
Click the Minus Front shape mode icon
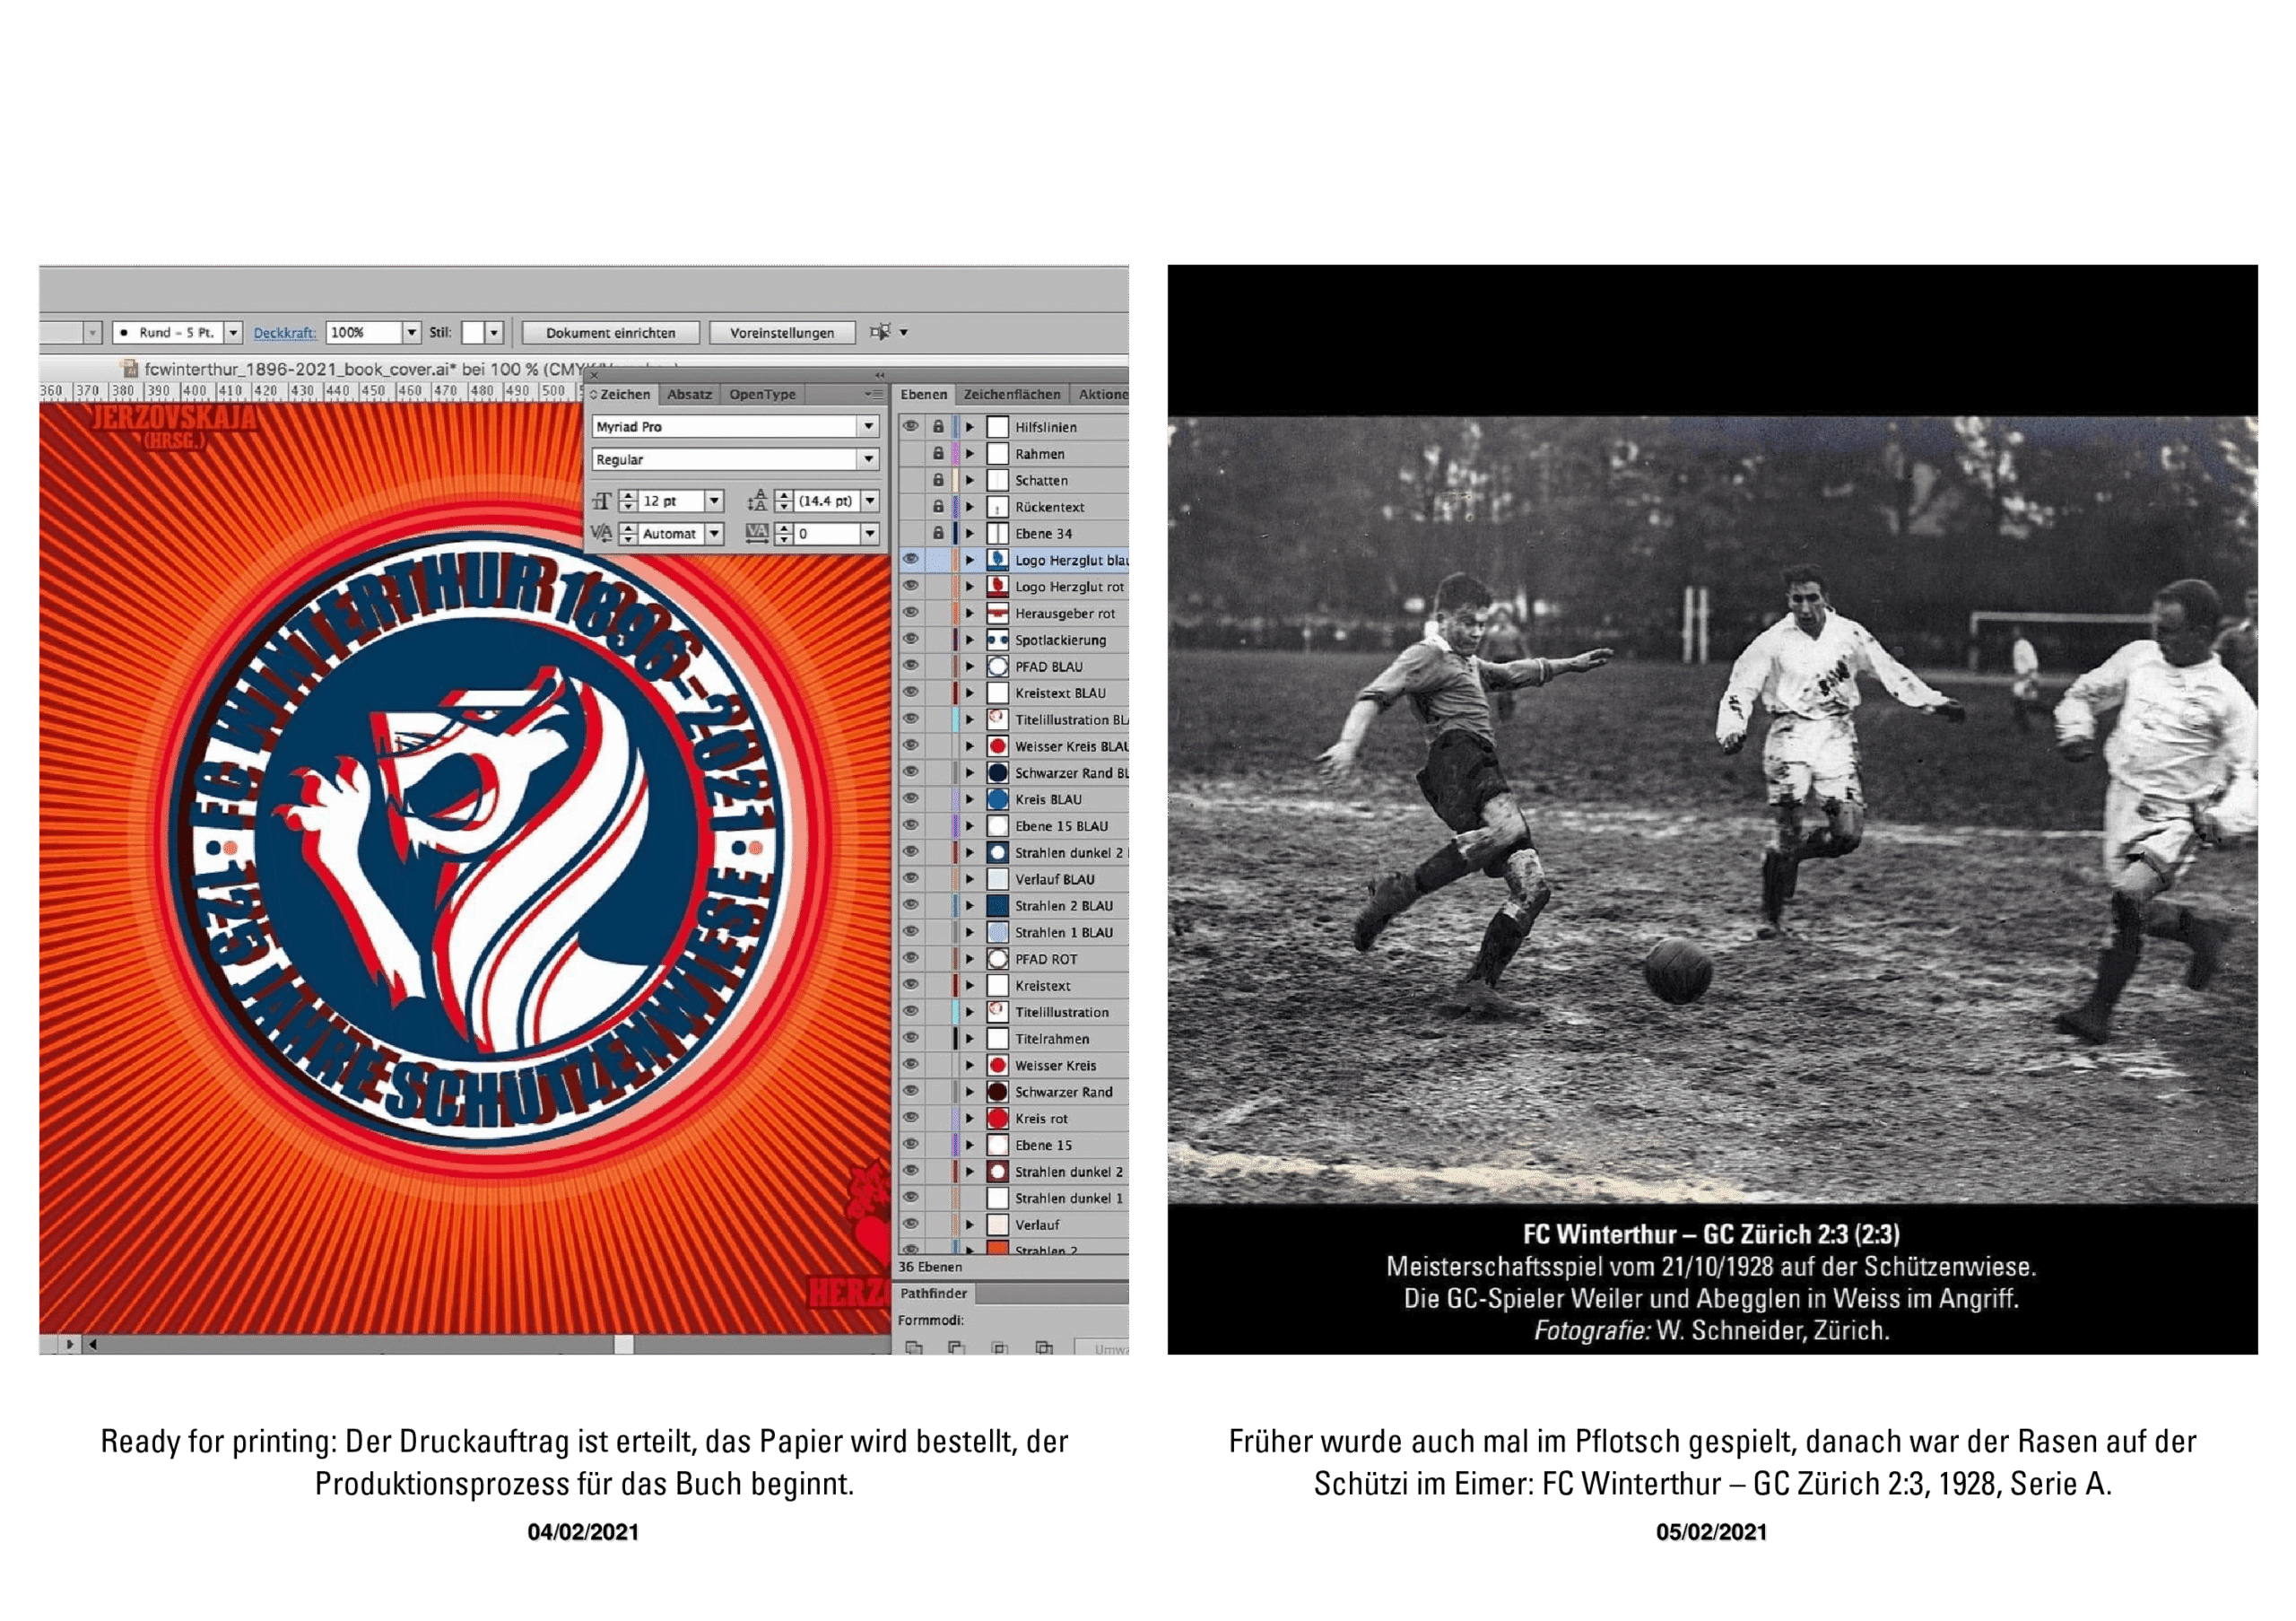(956, 1347)
